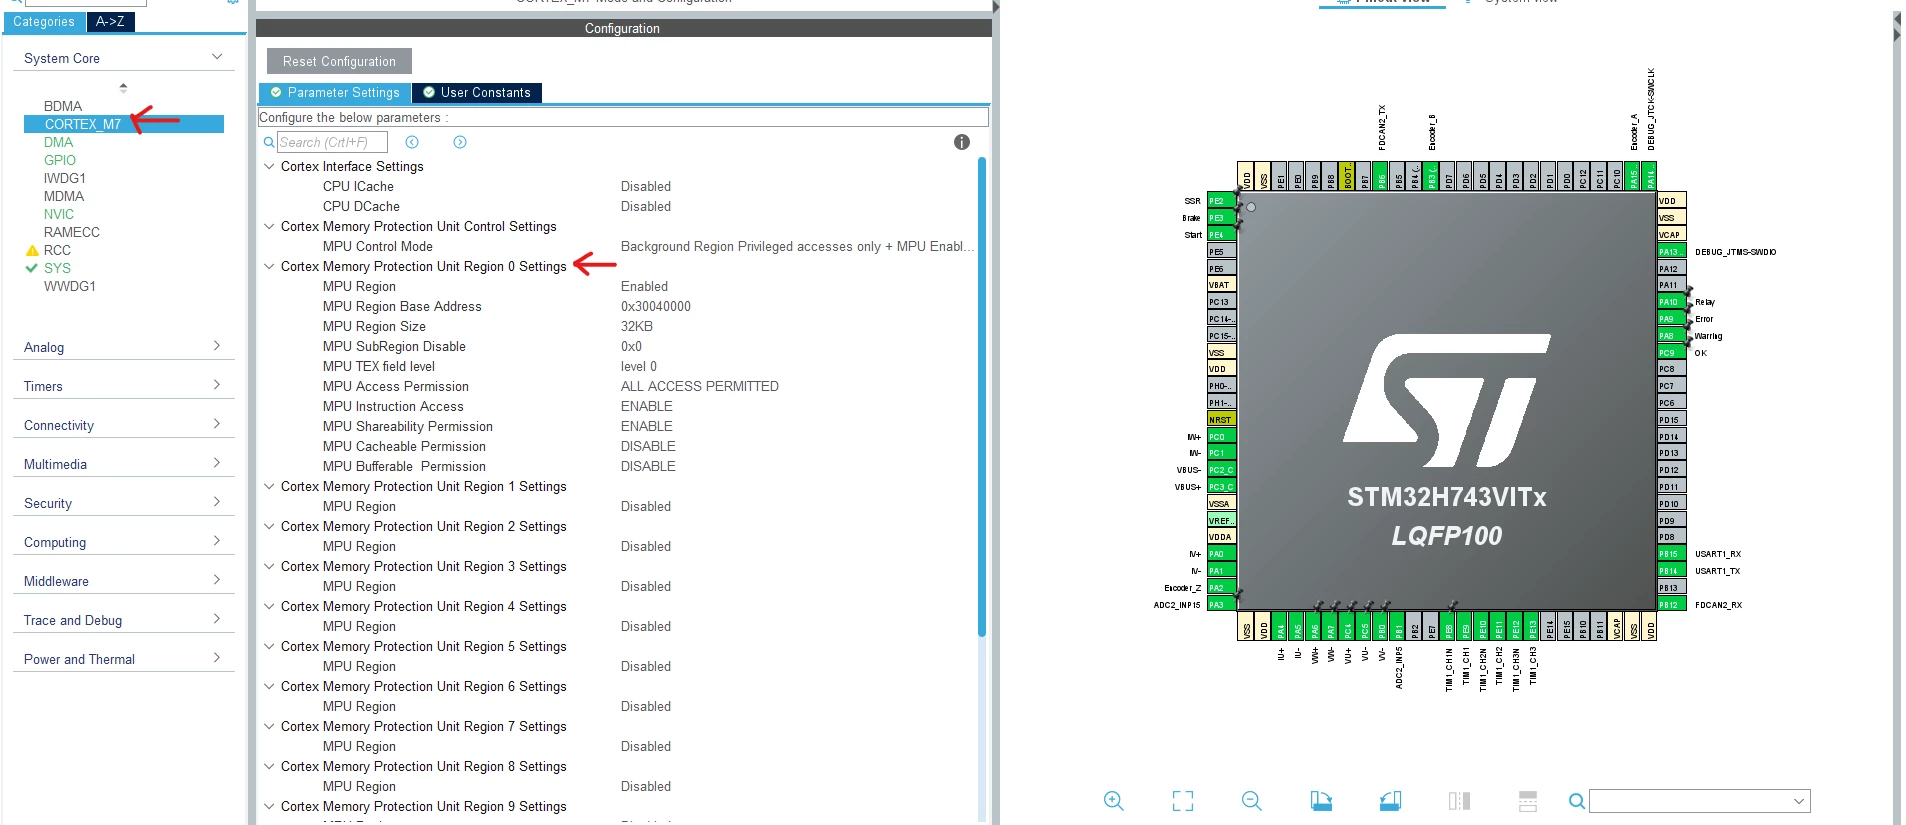Click the info icon in configuration panel
Viewport: 1906px width, 825px height.
962,142
